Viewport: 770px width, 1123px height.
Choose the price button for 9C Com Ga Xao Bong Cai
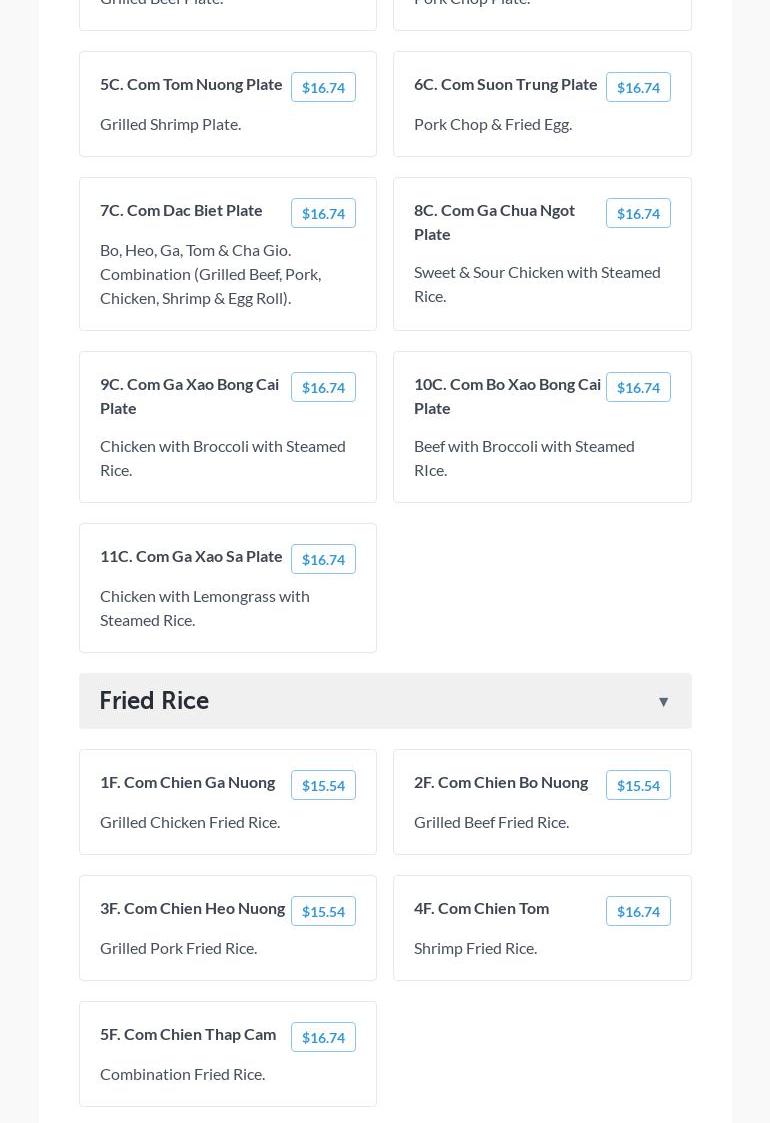coord(323,387)
